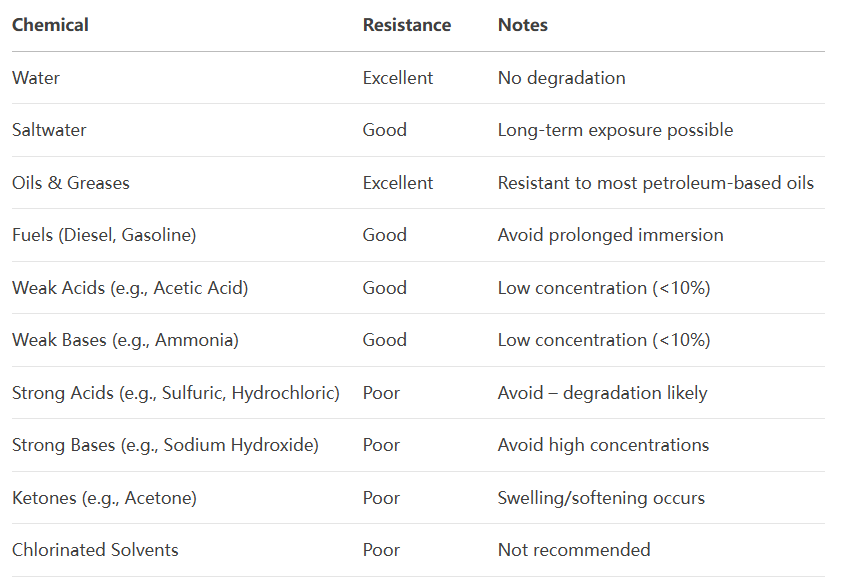
Task: Click Weak Bases (e.g., Ammonia) cell
Action: click(x=125, y=341)
